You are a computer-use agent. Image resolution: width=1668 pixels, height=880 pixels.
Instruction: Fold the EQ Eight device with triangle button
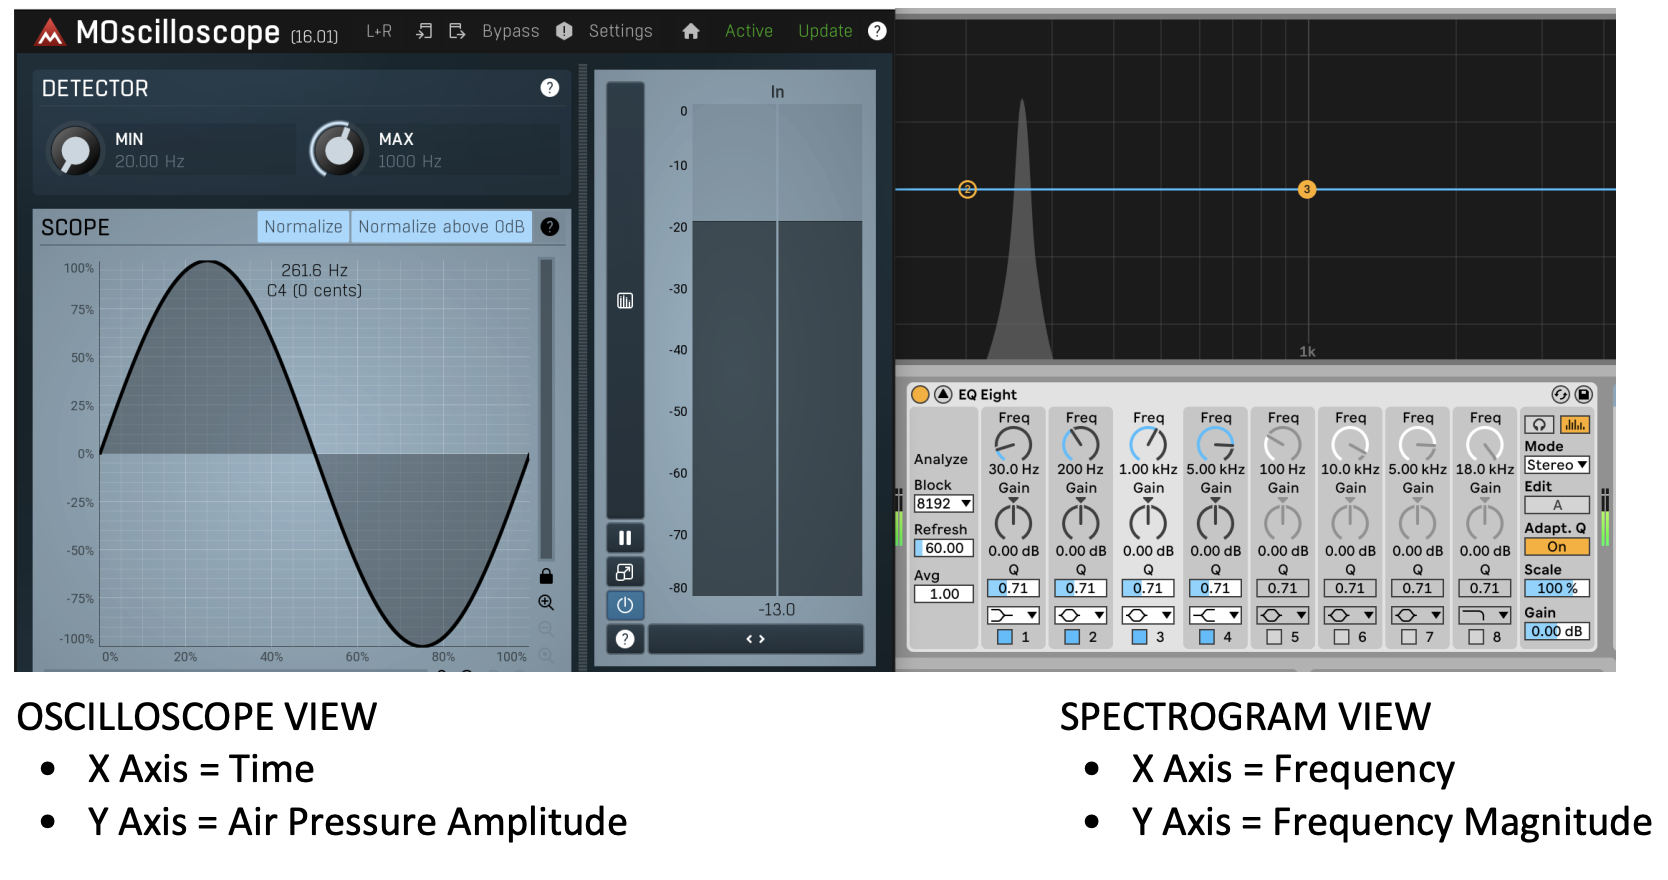click(943, 394)
